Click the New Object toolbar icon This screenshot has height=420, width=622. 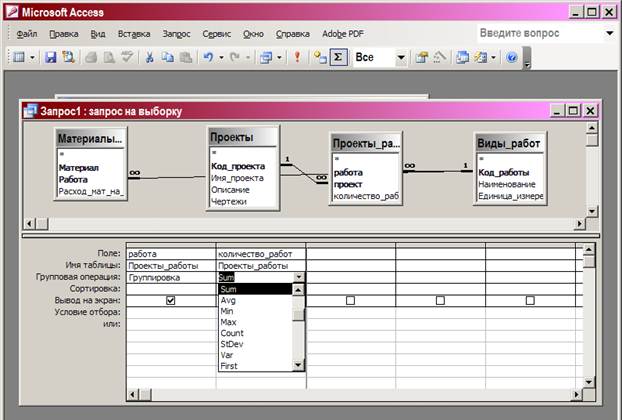point(480,58)
